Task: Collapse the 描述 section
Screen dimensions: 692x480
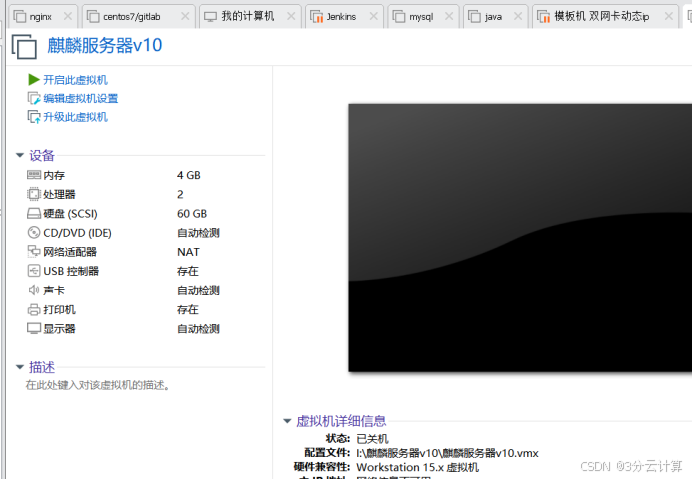Action: pyautogui.click(x=19, y=367)
